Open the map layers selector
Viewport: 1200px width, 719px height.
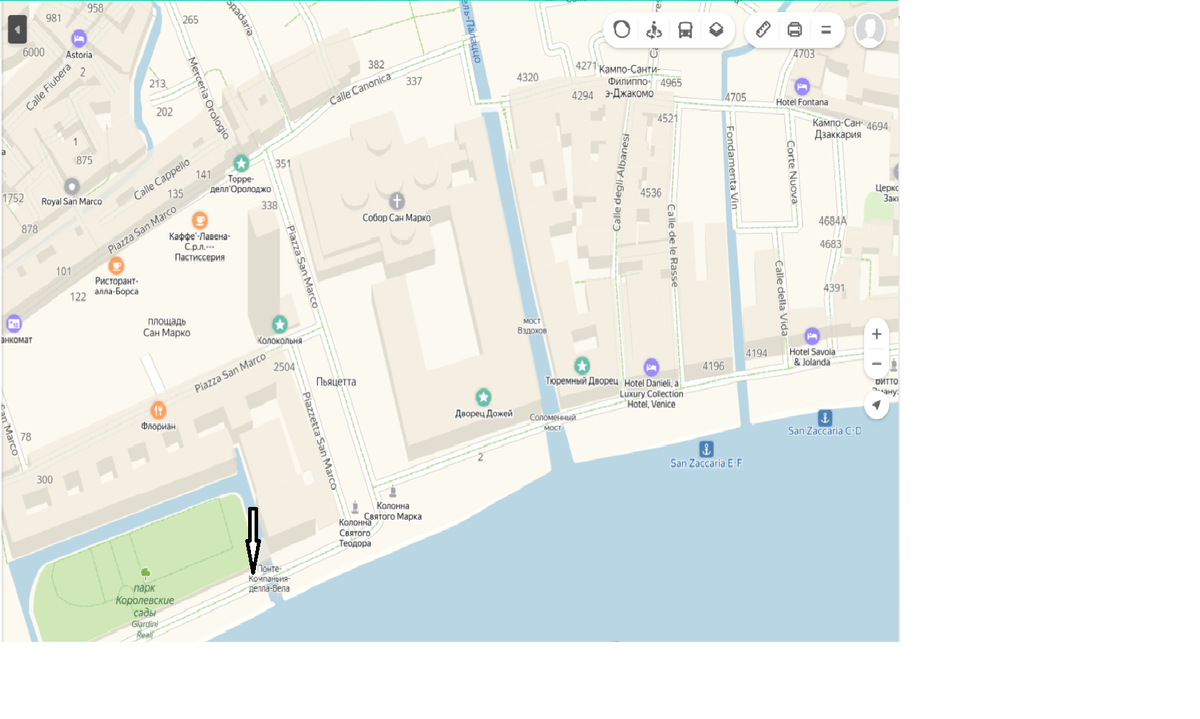[x=716, y=30]
